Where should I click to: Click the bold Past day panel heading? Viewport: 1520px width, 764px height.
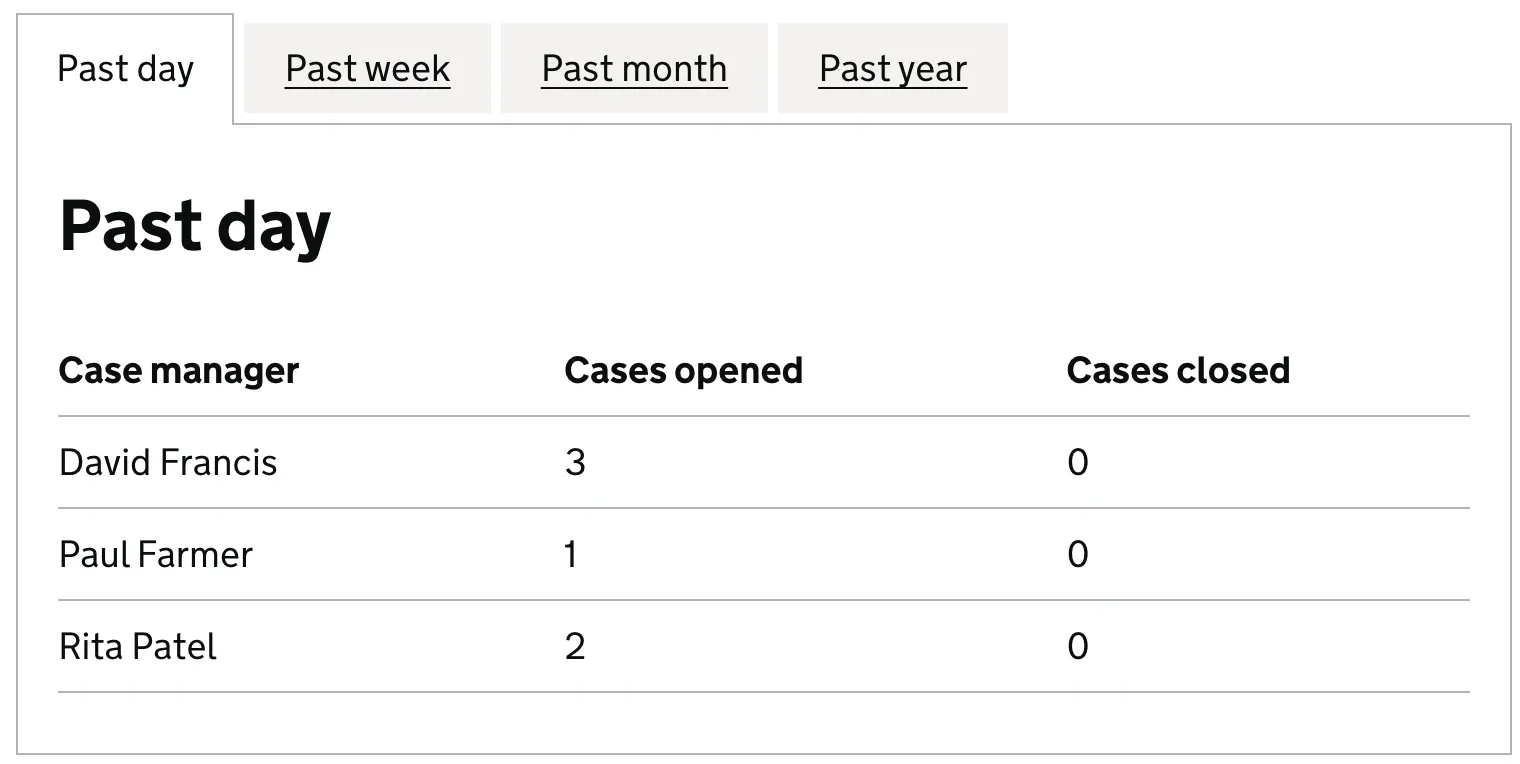195,226
